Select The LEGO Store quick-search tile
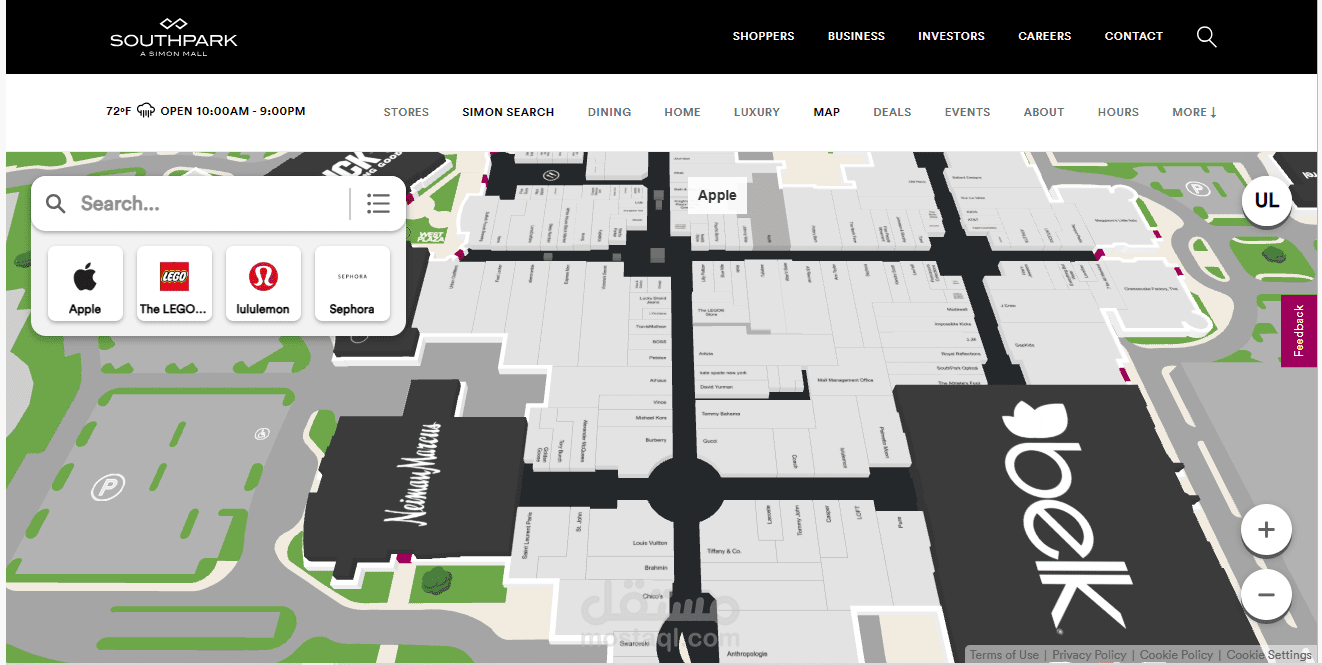This screenshot has height=665, width=1322. pyautogui.click(x=174, y=284)
